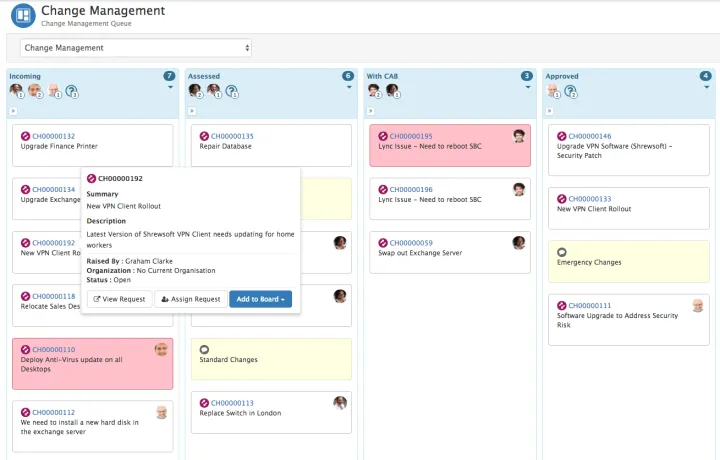The height and width of the screenshot is (460, 720).
Task: Open the CH00000195 request link
Action: click(410, 136)
